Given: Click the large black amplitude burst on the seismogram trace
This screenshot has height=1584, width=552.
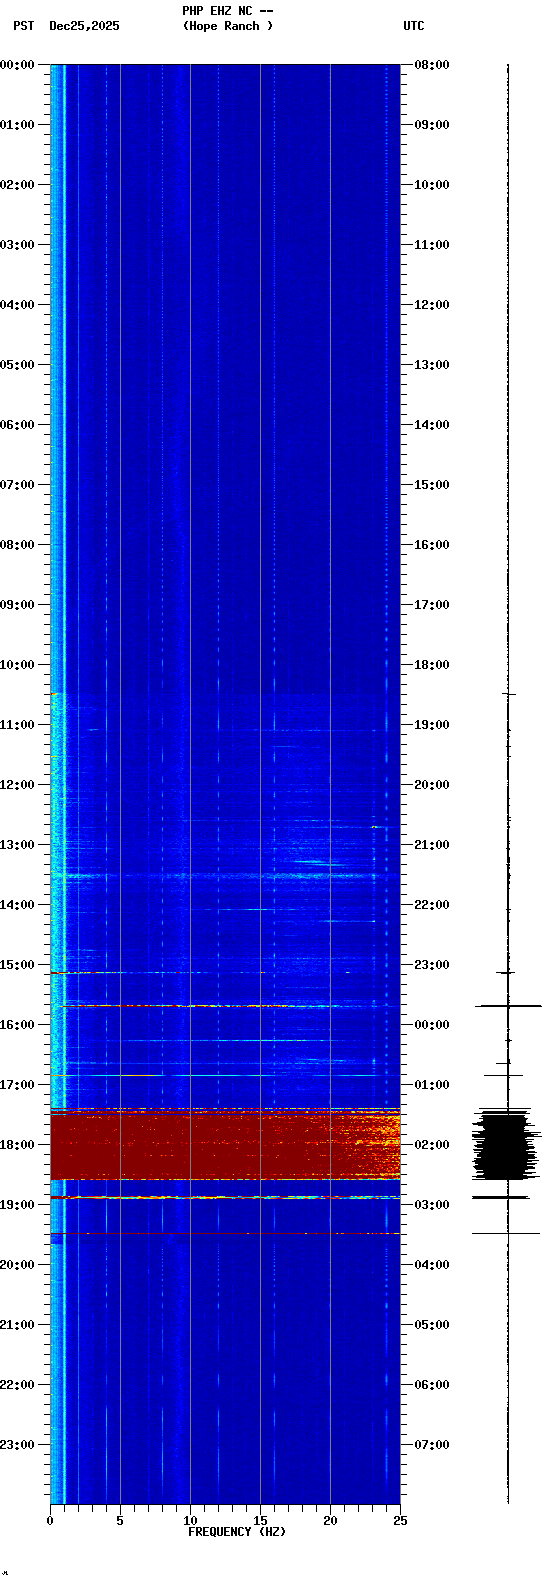Looking at the screenshot, I should point(507,1145).
